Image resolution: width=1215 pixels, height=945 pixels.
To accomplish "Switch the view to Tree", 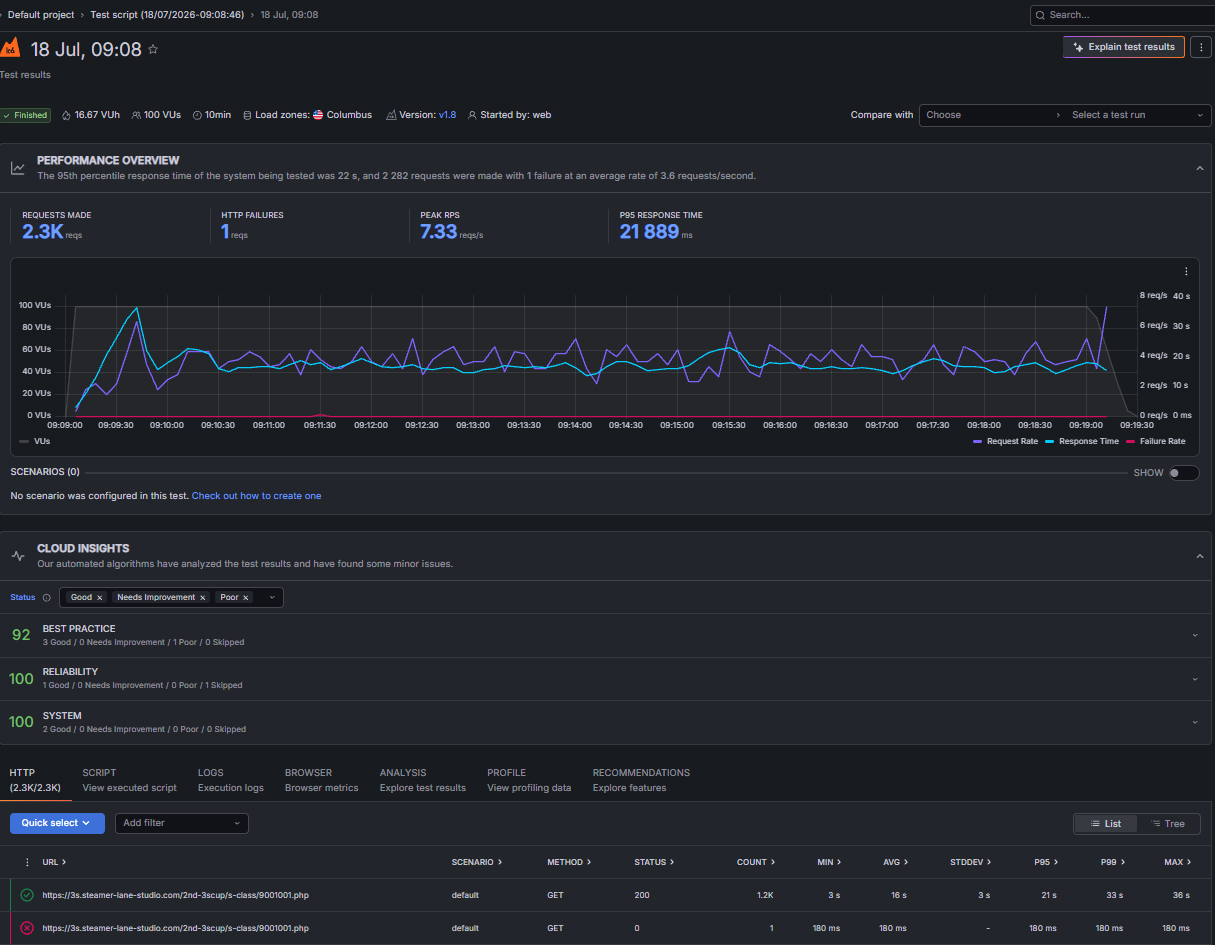I will tap(1167, 824).
